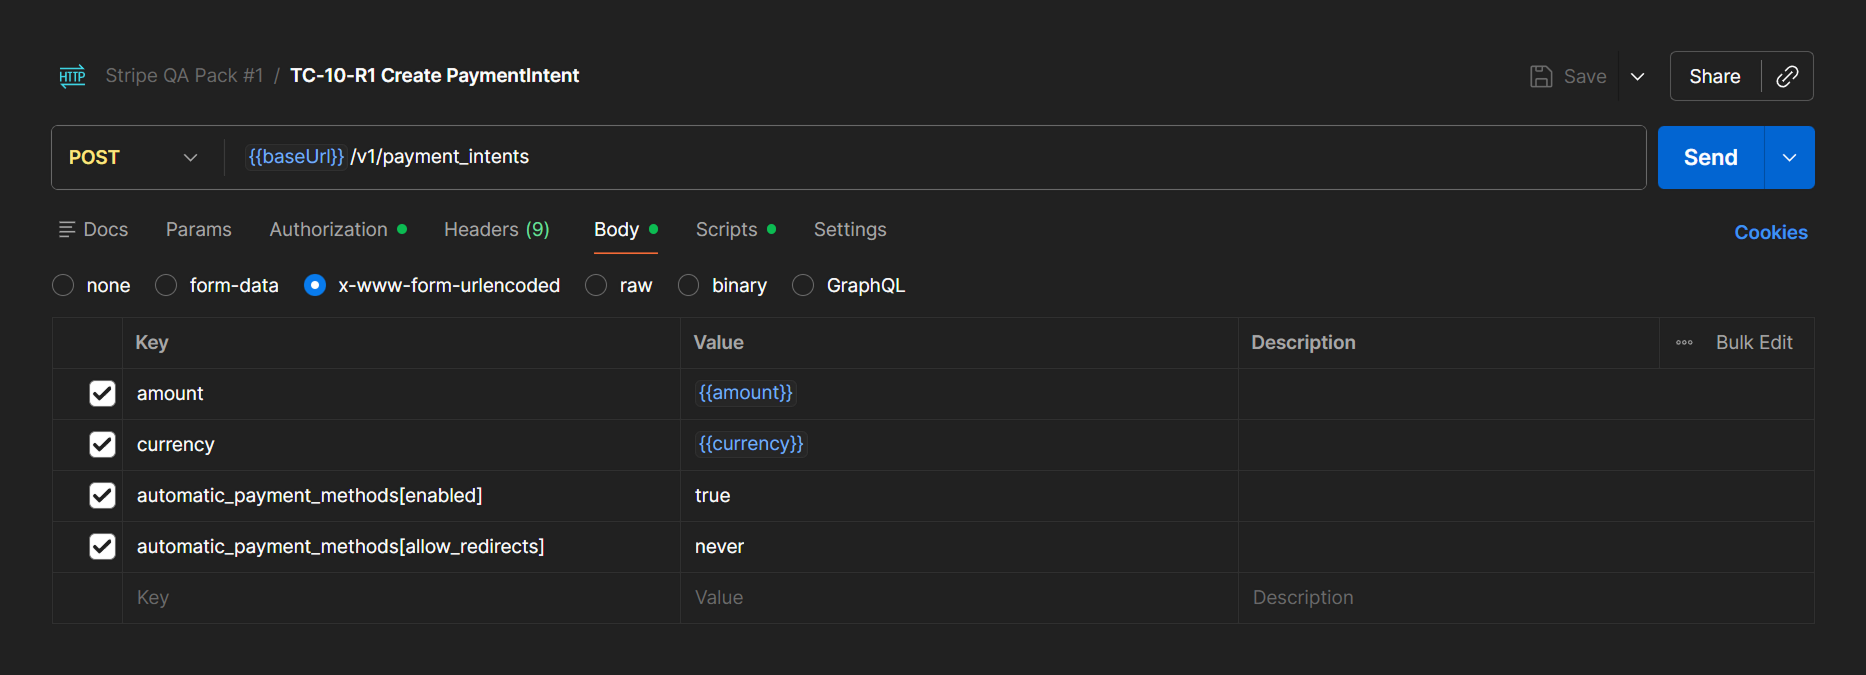Click the 'amount' key cell
Viewport: 1866px width, 675px height.
(401, 394)
